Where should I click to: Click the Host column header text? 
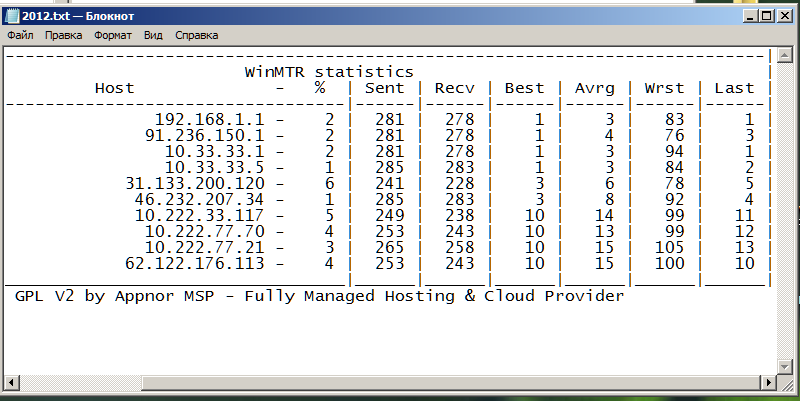(114, 88)
